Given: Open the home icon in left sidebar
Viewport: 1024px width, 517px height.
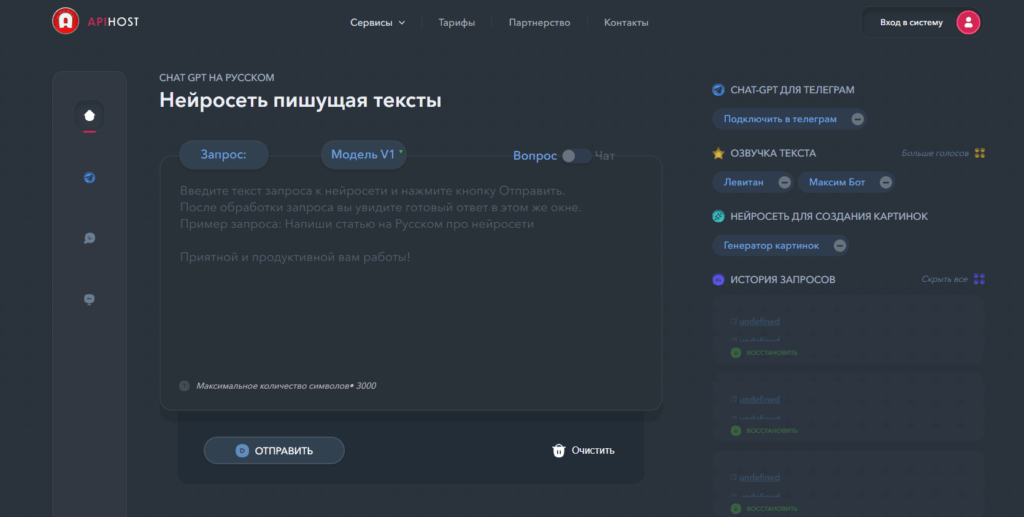Looking at the screenshot, I should [x=89, y=116].
